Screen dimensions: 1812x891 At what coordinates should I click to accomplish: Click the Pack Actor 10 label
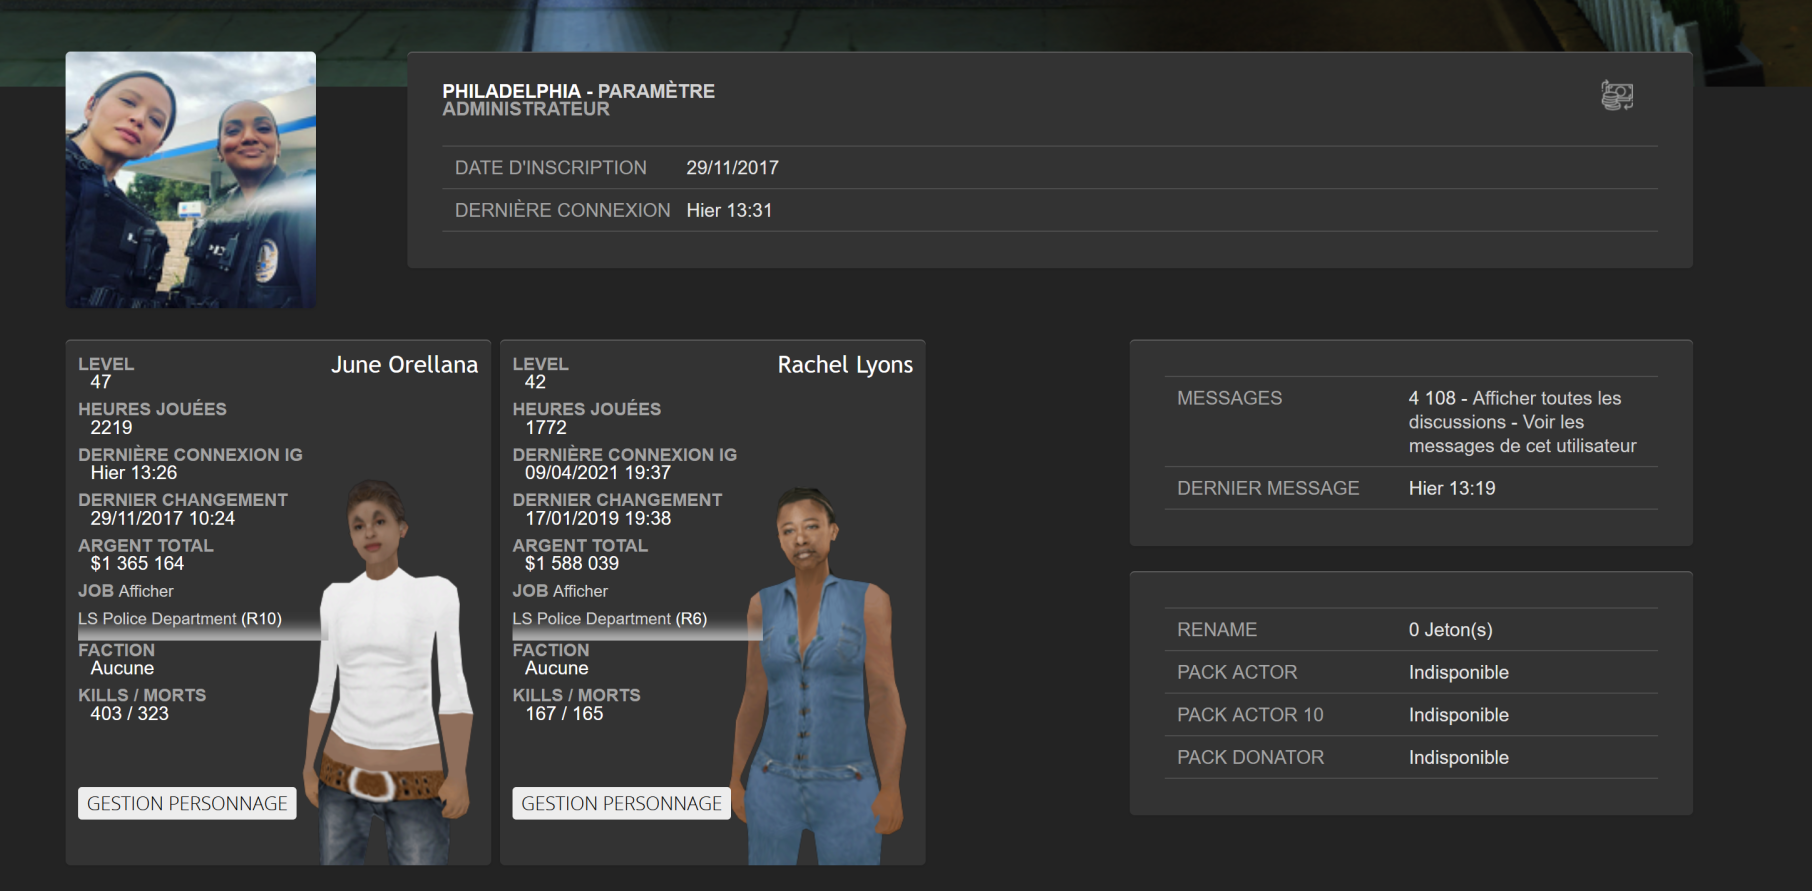click(x=1250, y=715)
